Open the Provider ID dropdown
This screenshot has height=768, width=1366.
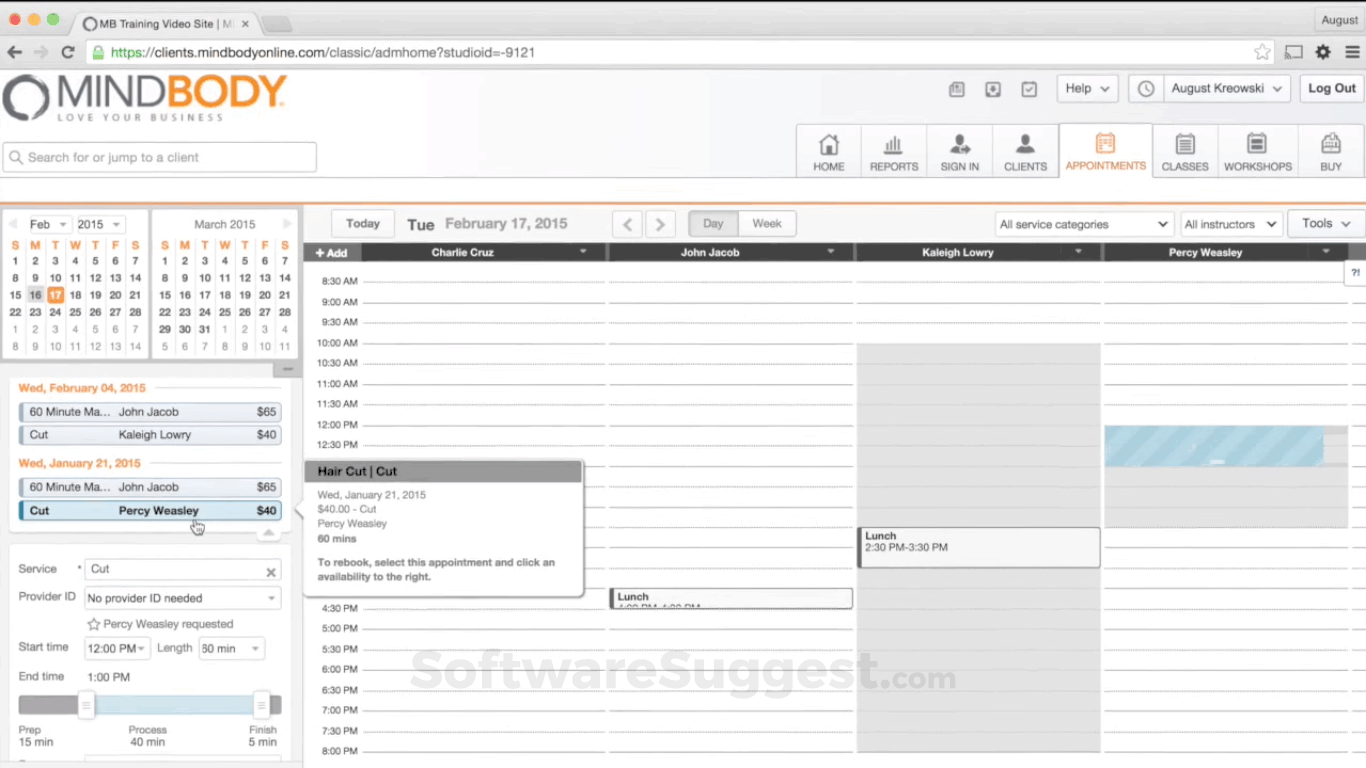point(182,598)
